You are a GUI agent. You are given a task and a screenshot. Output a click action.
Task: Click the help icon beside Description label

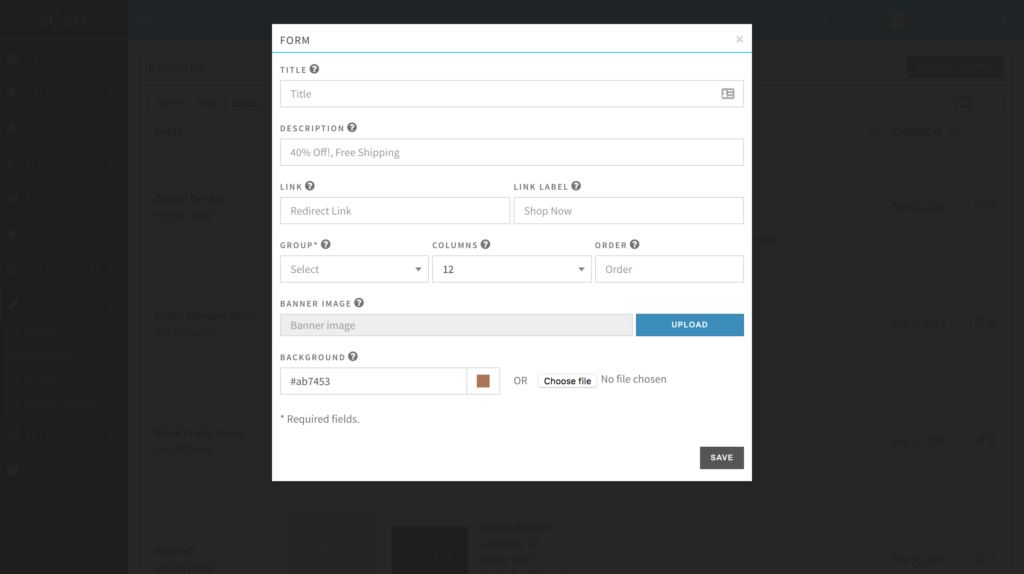tap(352, 128)
